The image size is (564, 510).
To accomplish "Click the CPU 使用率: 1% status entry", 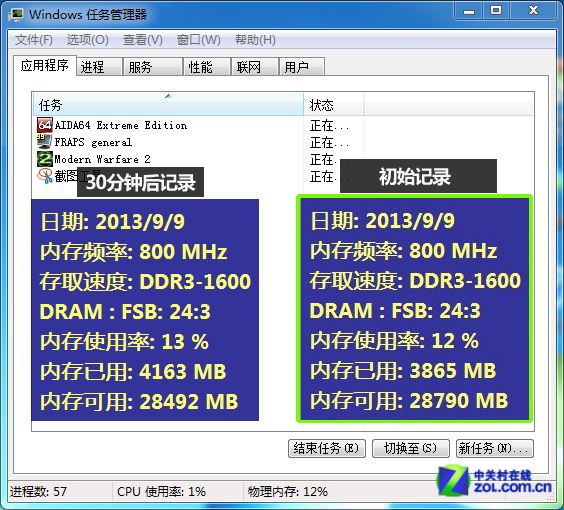I will [x=162, y=491].
